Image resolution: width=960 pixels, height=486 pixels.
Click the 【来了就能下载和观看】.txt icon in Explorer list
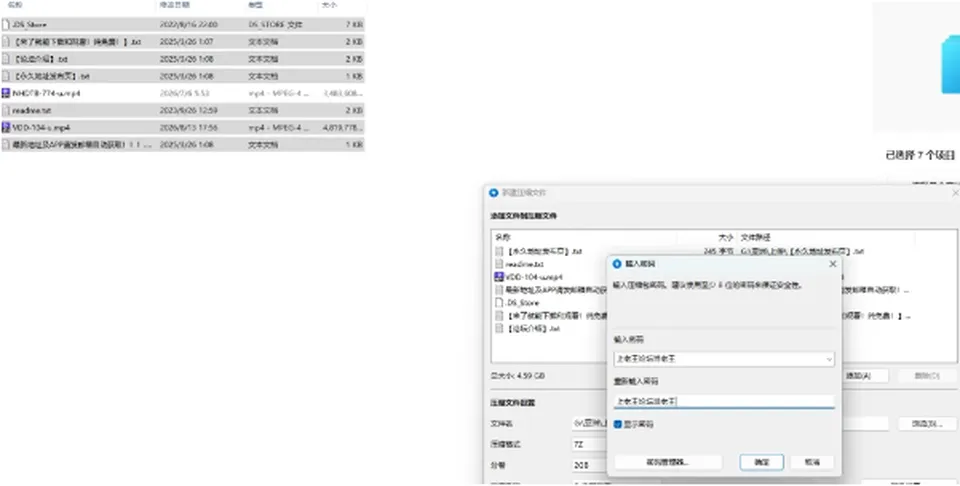[x=6, y=42]
